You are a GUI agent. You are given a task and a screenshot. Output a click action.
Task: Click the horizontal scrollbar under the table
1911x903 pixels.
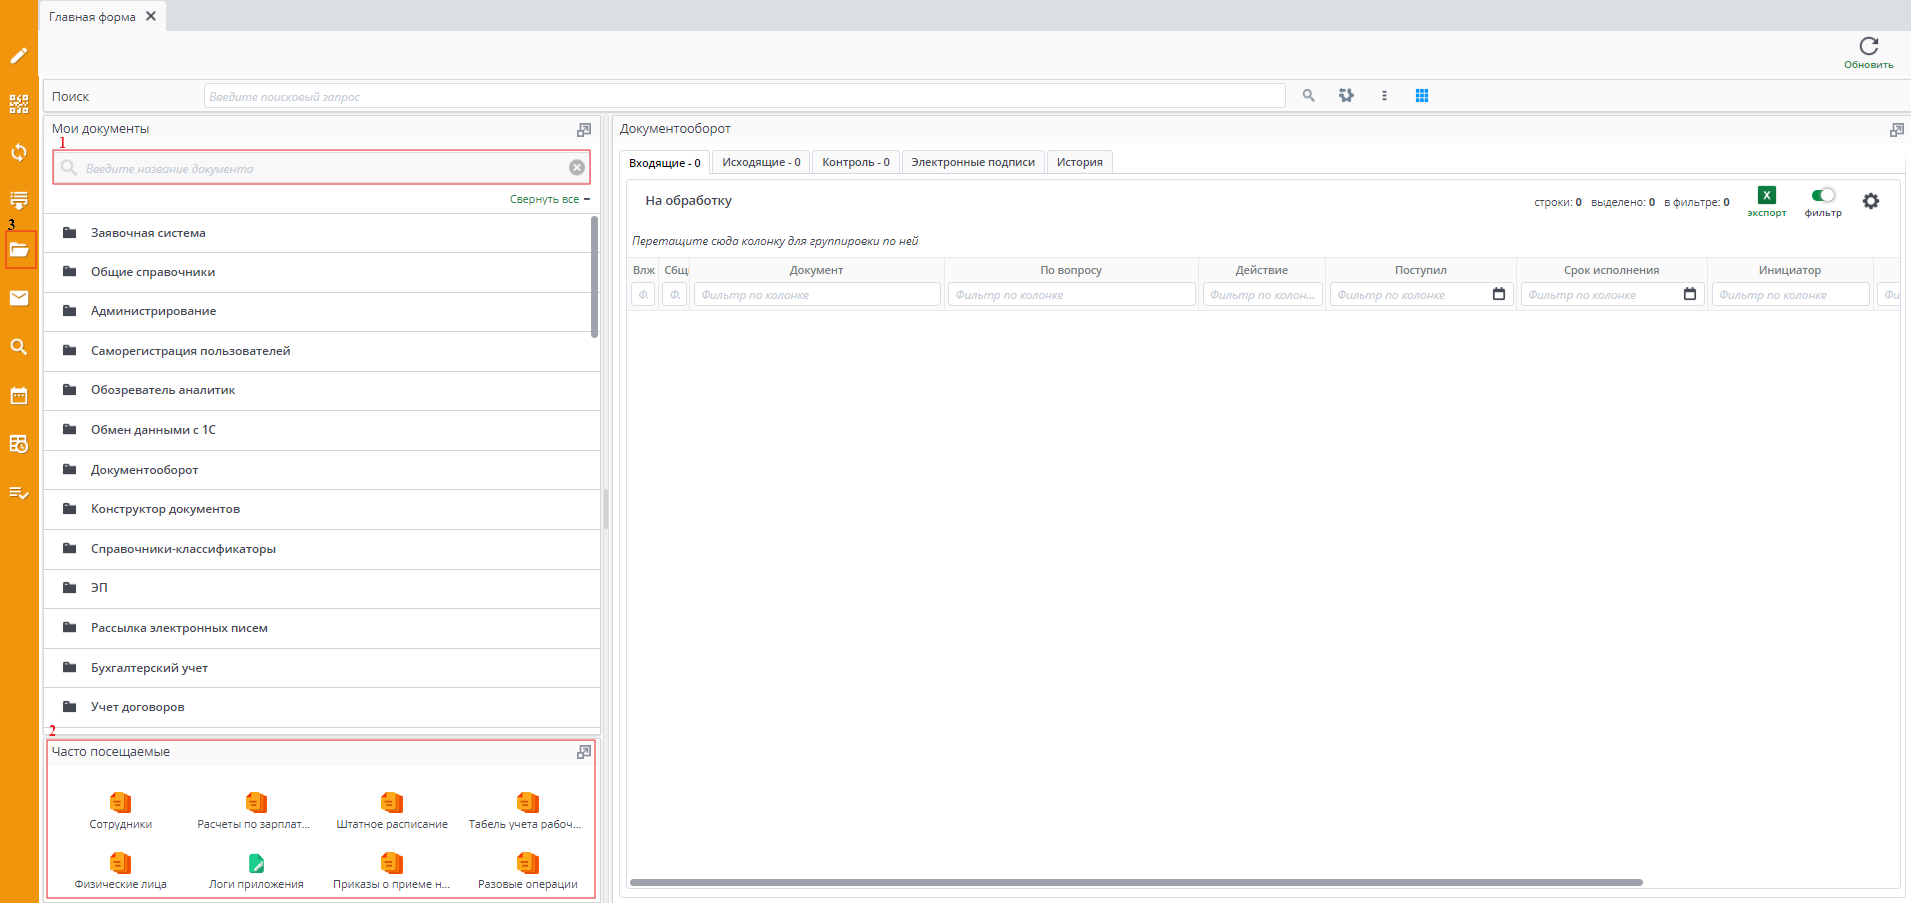pyautogui.click(x=1135, y=882)
